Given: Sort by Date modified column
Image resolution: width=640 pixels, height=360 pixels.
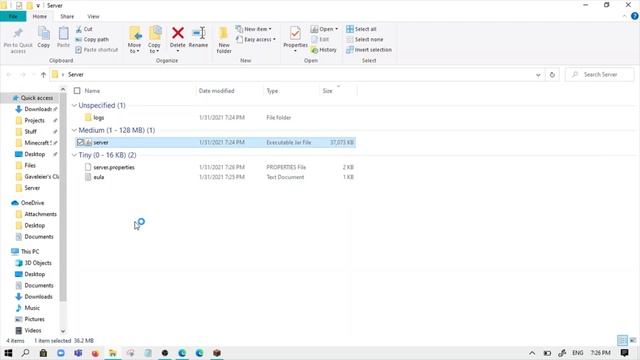Looking at the screenshot, I should [x=216, y=91].
